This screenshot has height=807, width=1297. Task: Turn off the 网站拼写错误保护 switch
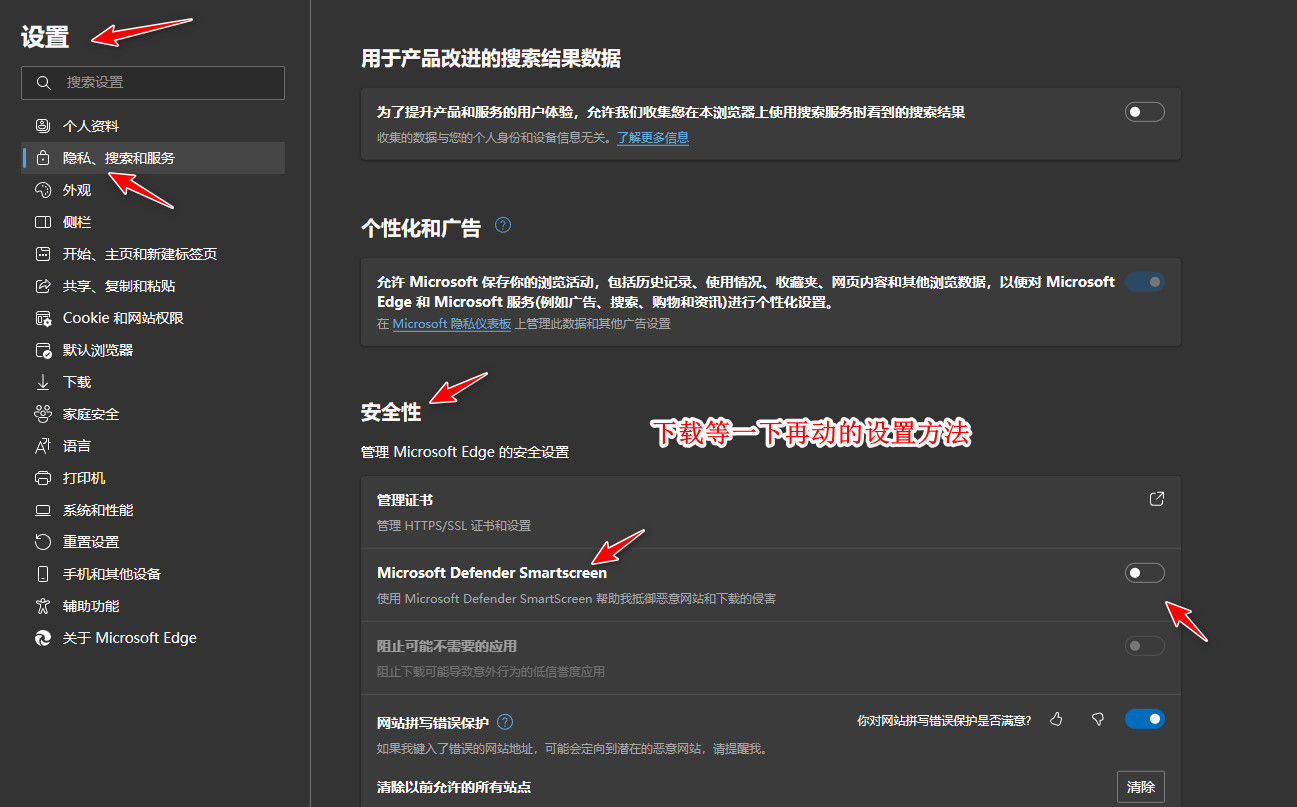1145,719
